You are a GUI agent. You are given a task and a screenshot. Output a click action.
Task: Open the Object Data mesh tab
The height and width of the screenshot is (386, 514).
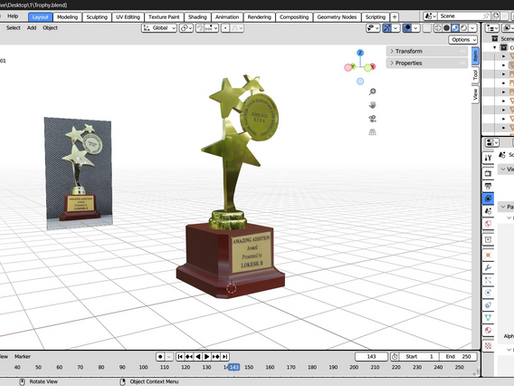coord(488,318)
